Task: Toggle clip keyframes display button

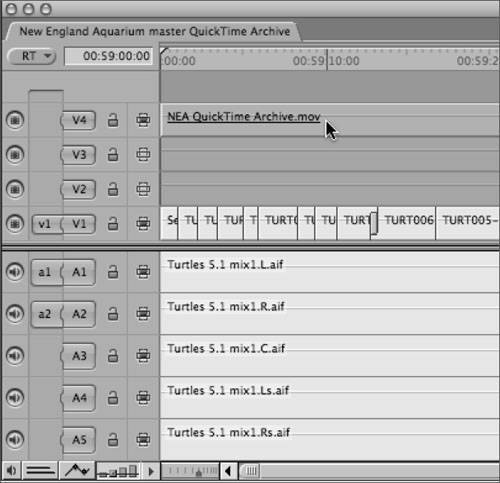Action: [x=40, y=471]
